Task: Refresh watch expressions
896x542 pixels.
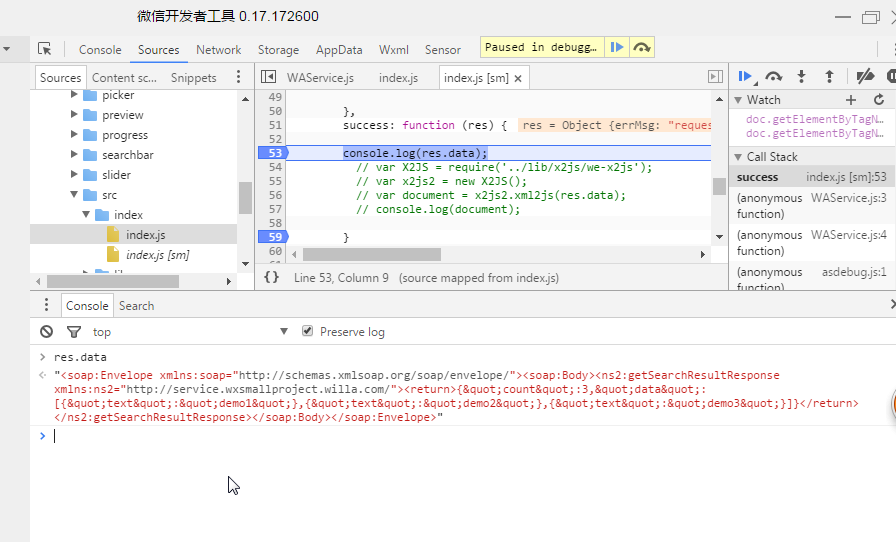Action: 879,100
